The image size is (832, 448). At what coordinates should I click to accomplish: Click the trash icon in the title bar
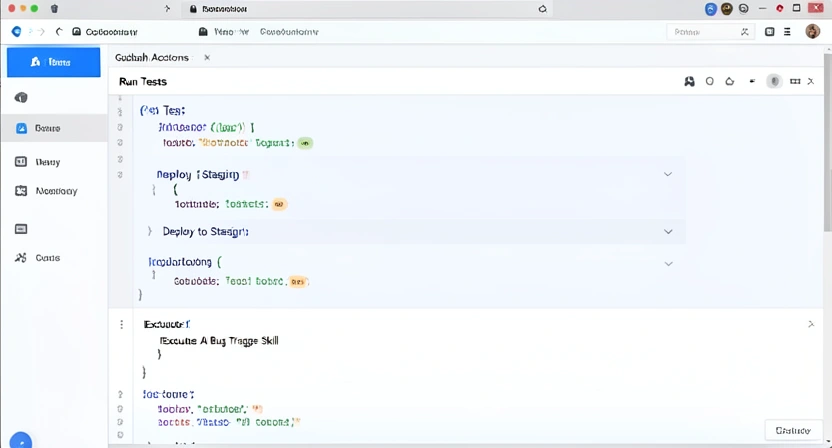54,8
